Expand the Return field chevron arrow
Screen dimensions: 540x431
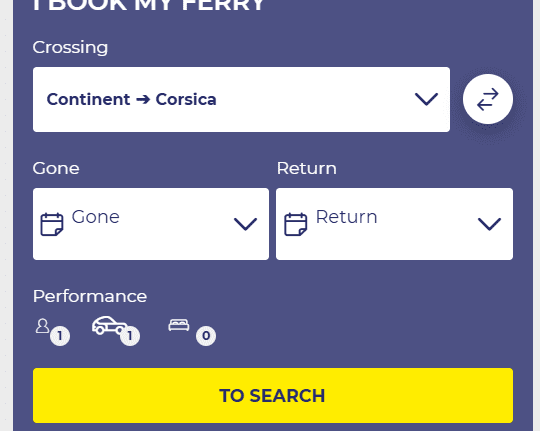[x=489, y=224]
